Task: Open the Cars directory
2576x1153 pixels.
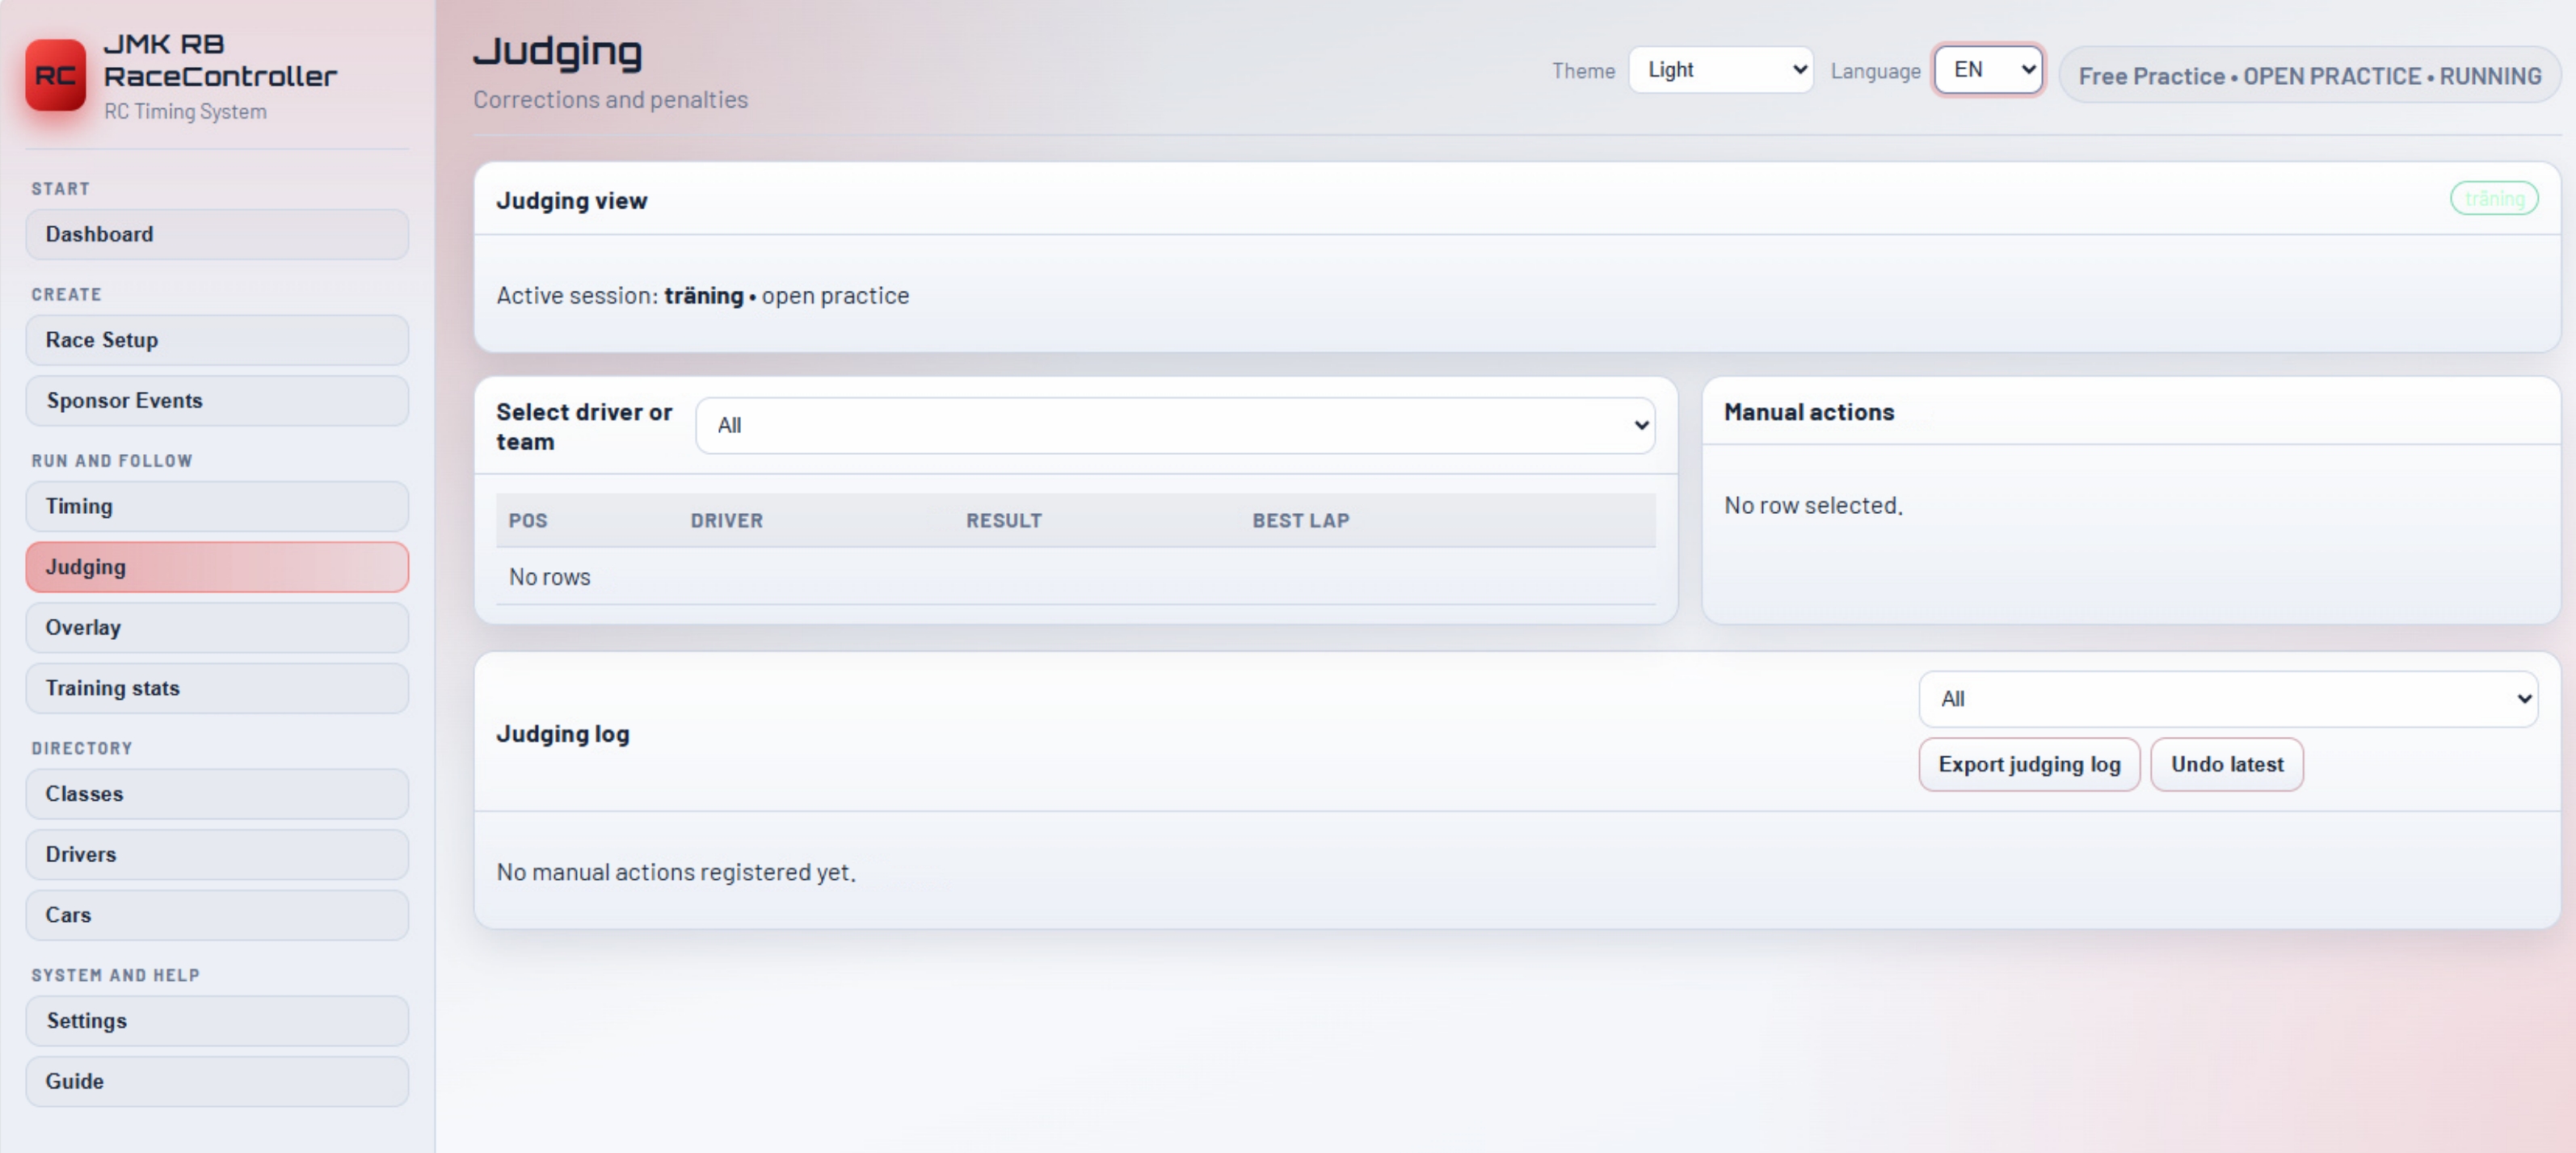Action: (217, 915)
